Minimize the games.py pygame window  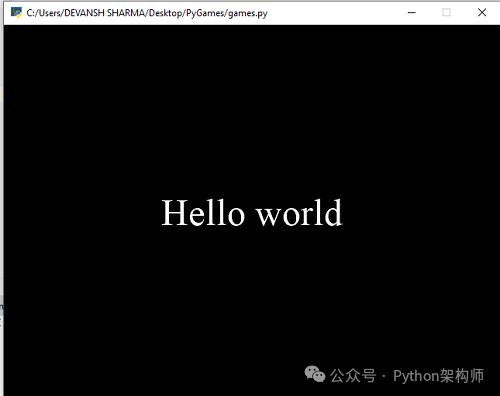(x=412, y=13)
